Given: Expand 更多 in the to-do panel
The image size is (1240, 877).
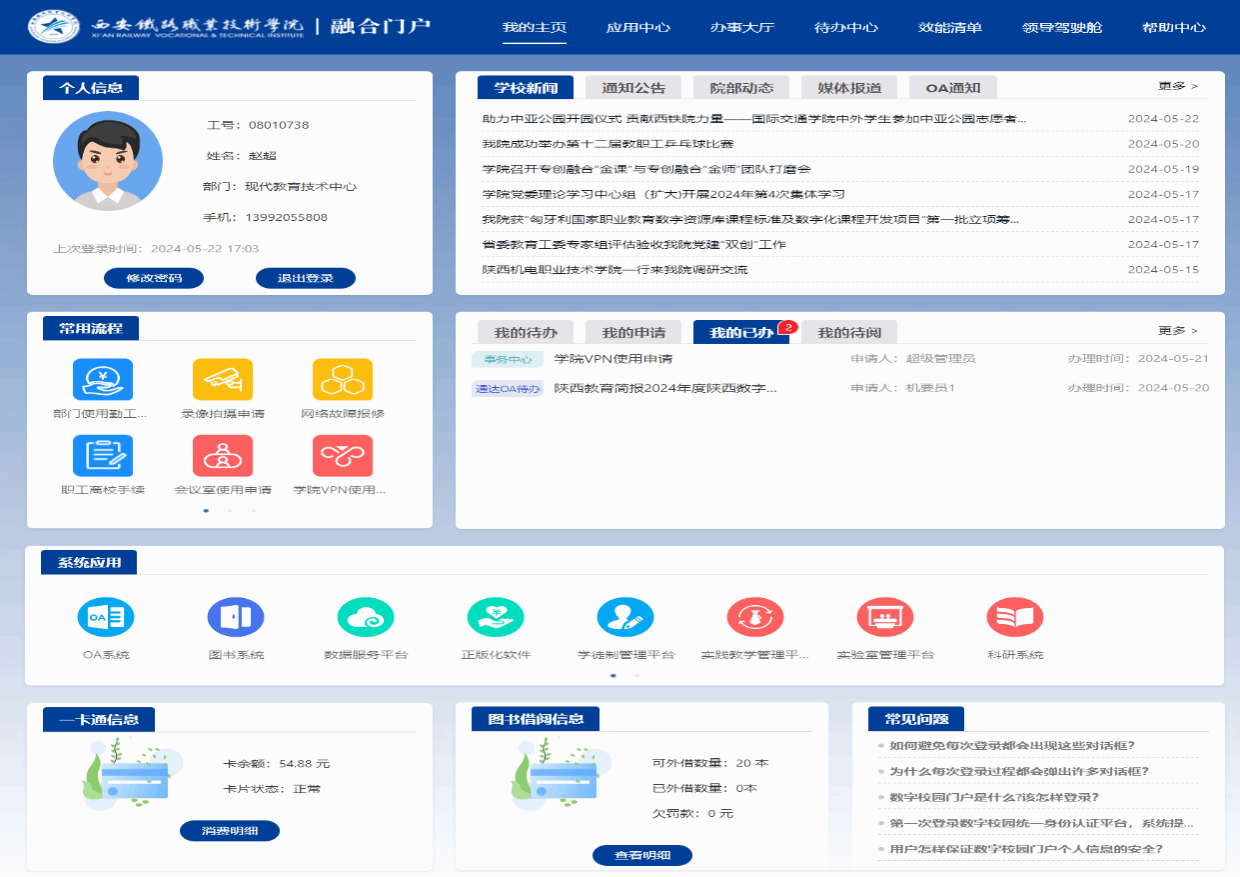Looking at the screenshot, I should click(1177, 331).
